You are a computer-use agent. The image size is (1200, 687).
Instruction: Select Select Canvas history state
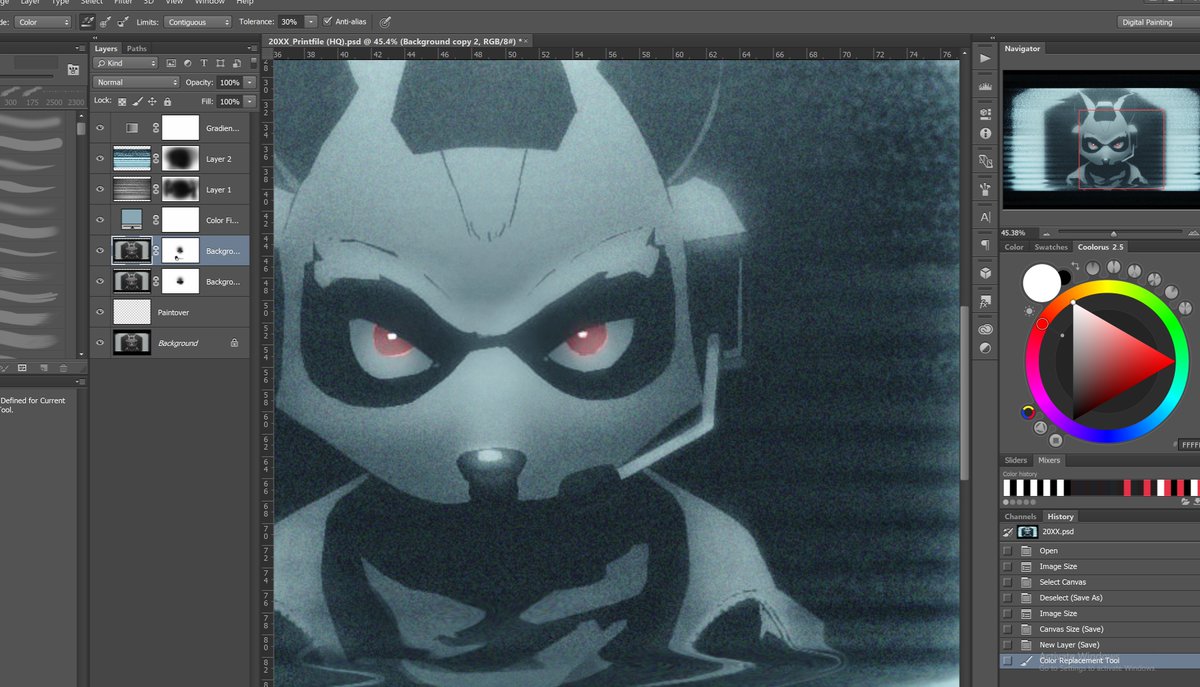point(1062,582)
